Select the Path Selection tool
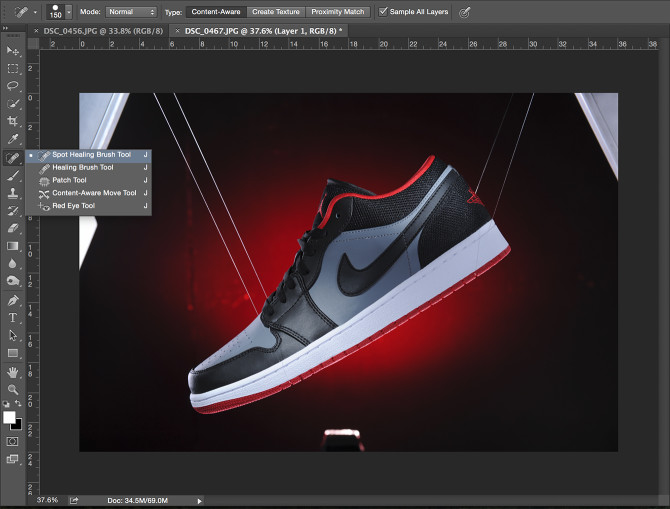670x509 pixels. pyautogui.click(x=13, y=335)
